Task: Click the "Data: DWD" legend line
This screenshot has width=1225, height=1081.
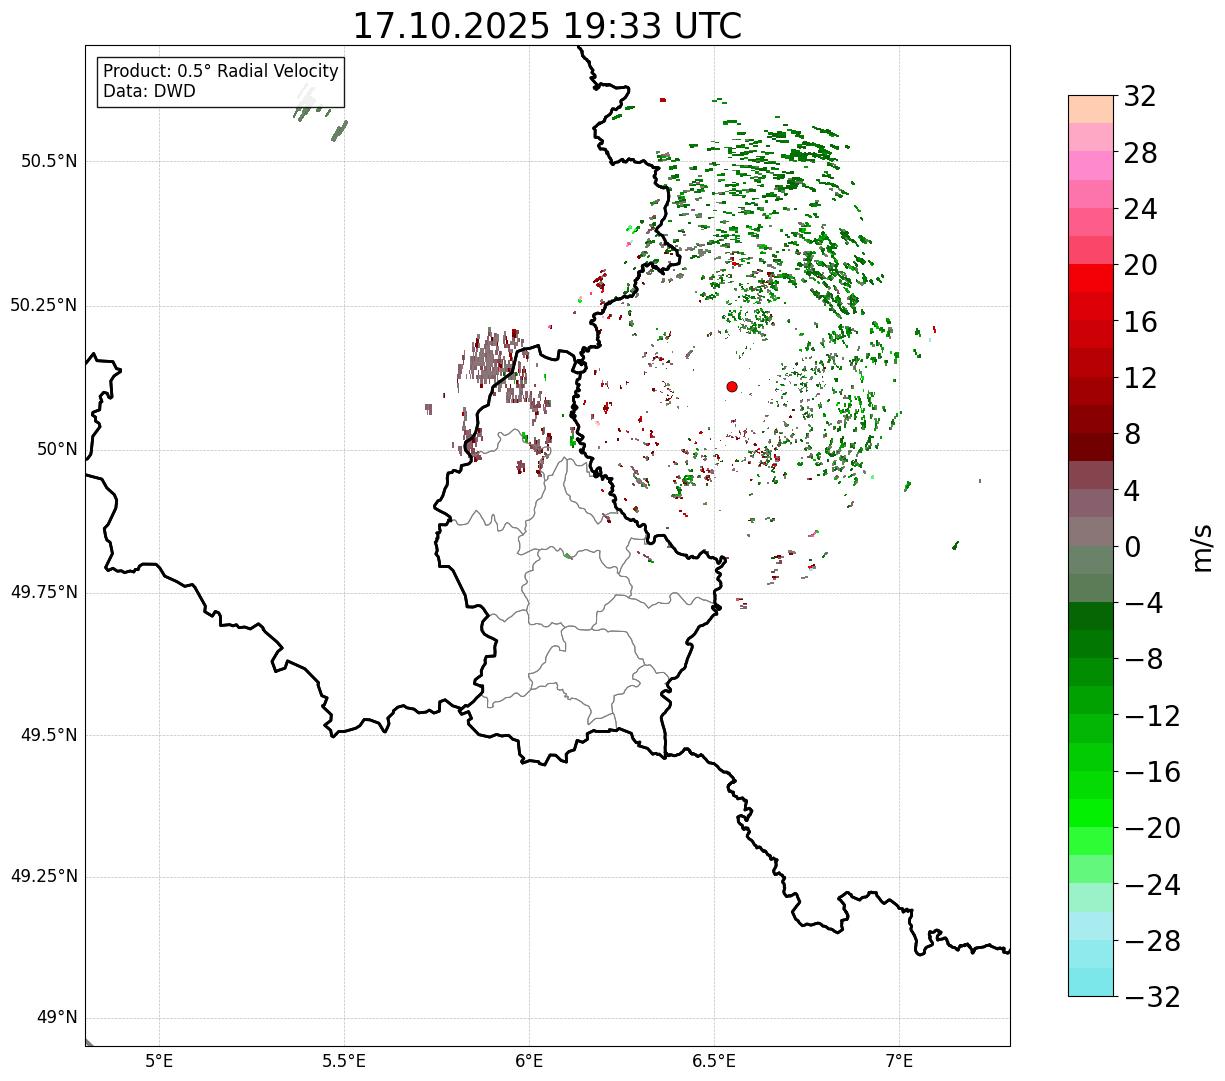Action: (149, 91)
